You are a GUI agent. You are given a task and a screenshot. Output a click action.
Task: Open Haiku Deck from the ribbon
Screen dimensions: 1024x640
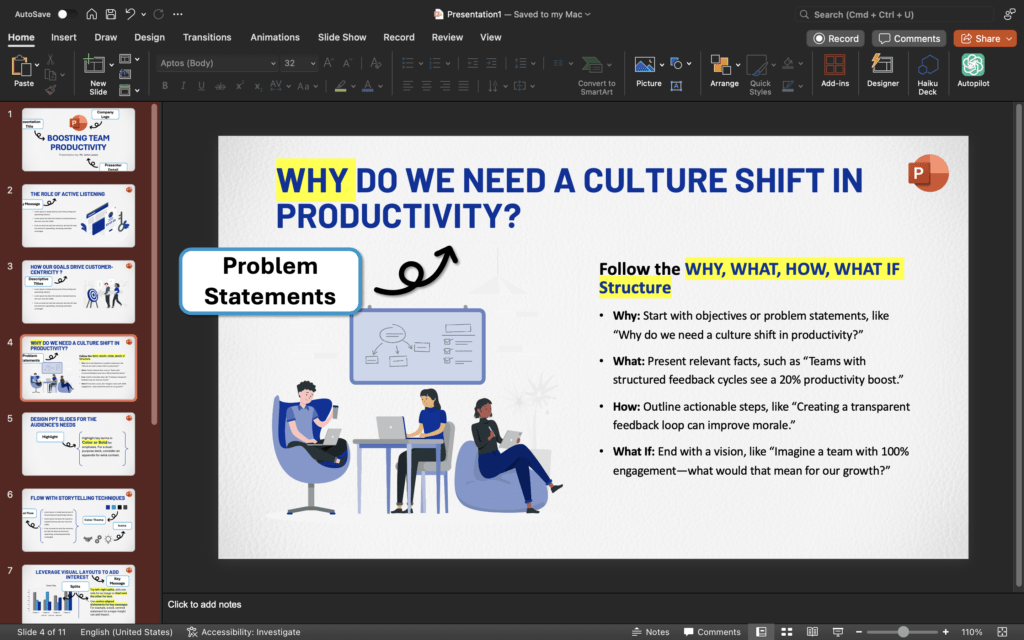(928, 70)
